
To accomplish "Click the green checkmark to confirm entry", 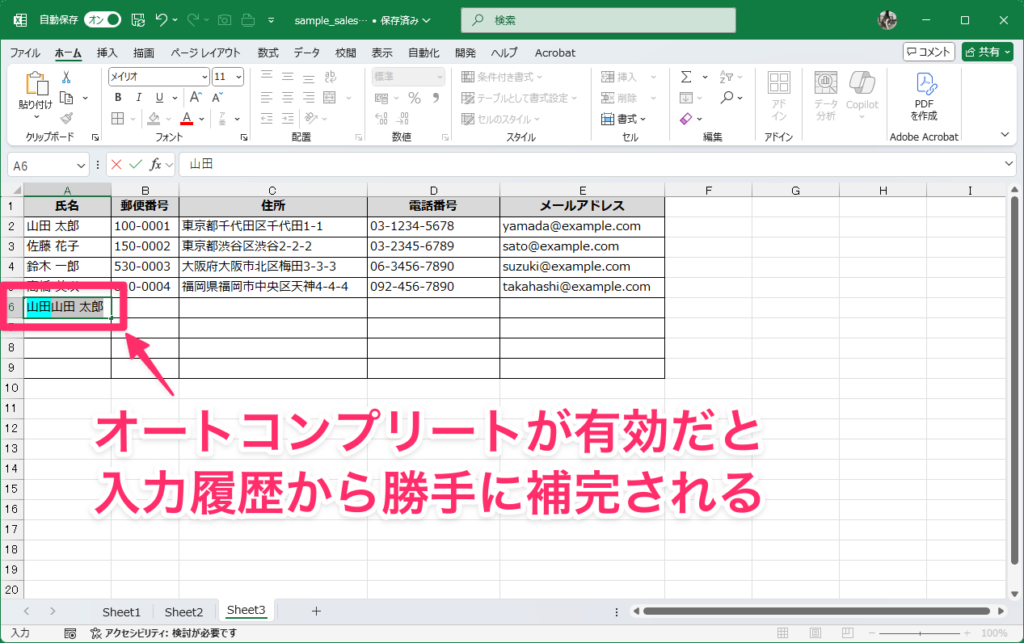I will tap(136, 165).
